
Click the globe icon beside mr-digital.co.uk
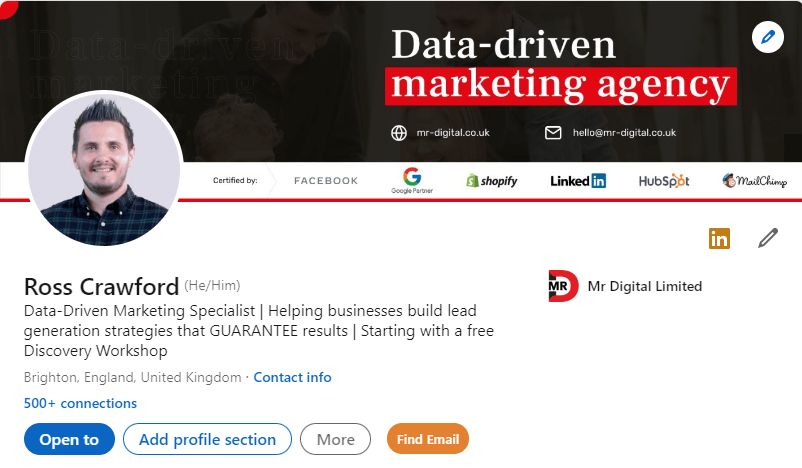[x=399, y=133]
